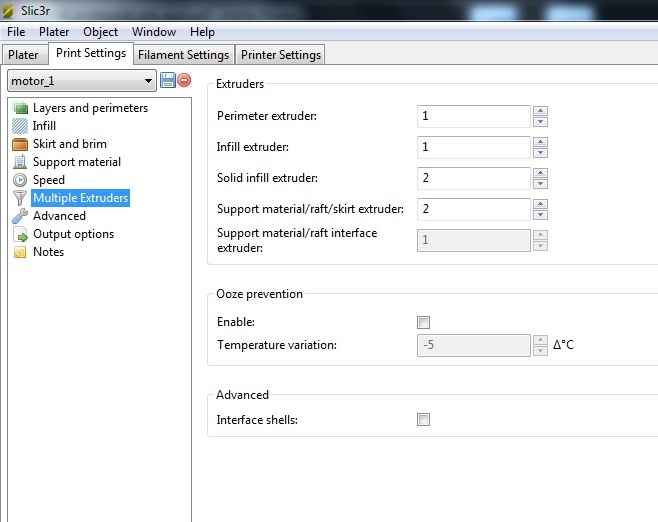Open the Object menu
Viewport: 658px width, 522px height.
100,32
